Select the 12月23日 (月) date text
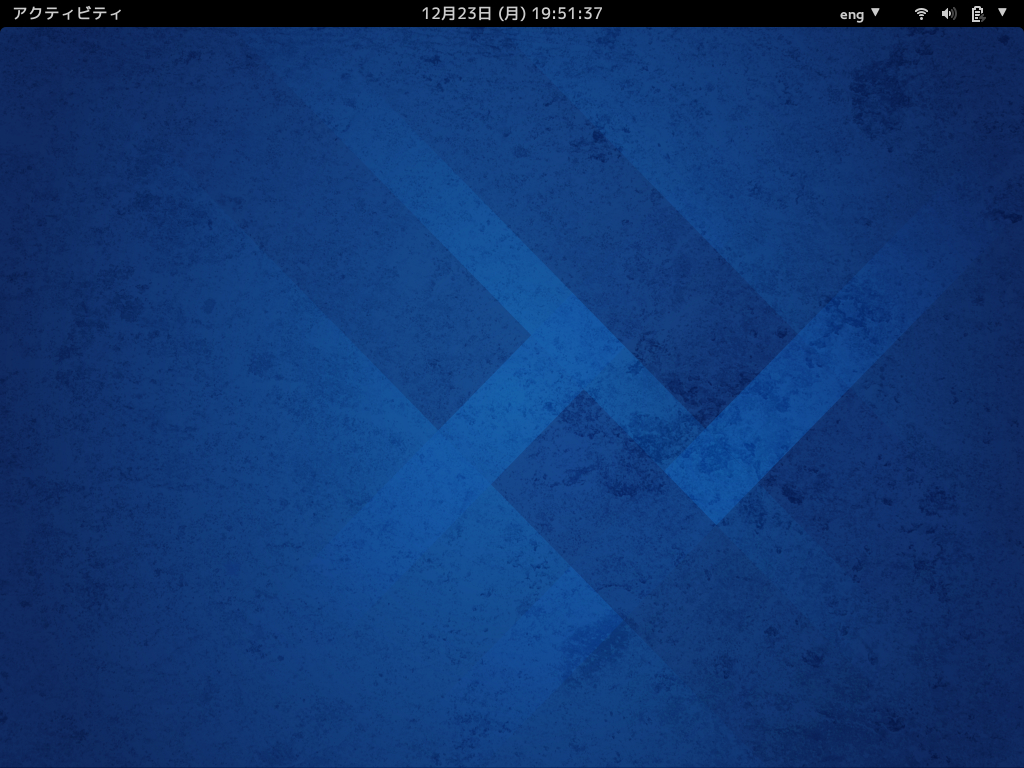The width and height of the screenshot is (1024, 768). point(473,13)
